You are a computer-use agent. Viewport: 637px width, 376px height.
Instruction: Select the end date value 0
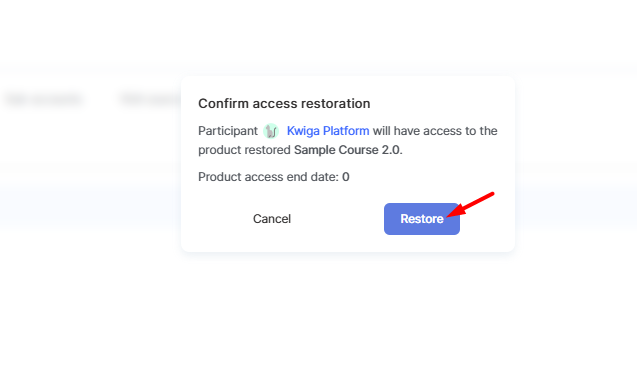coord(346,177)
